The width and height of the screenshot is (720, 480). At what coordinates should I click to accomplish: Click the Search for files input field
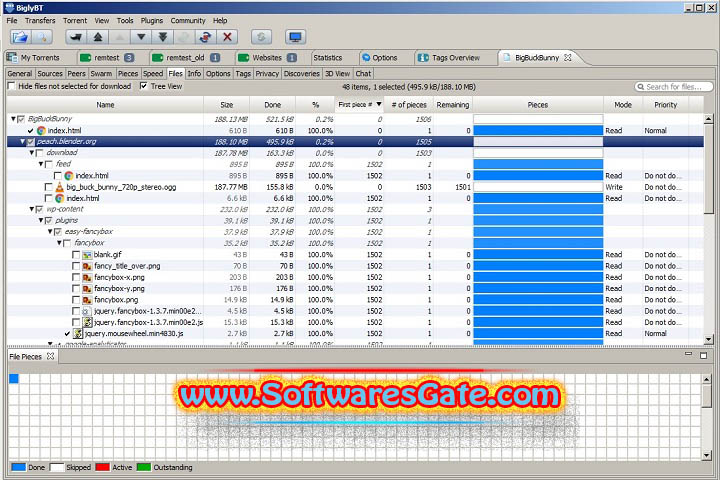pos(674,87)
